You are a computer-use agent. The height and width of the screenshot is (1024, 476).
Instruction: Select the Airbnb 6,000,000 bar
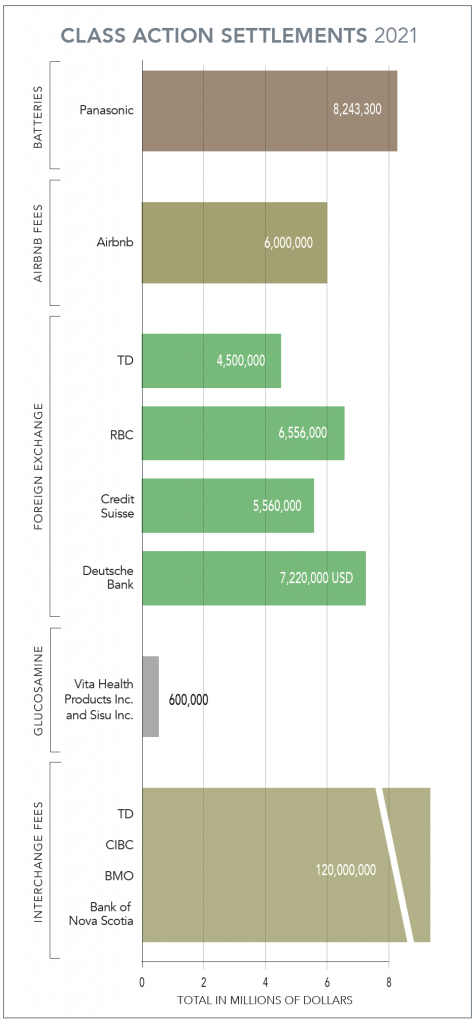pyautogui.click(x=234, y=242)
